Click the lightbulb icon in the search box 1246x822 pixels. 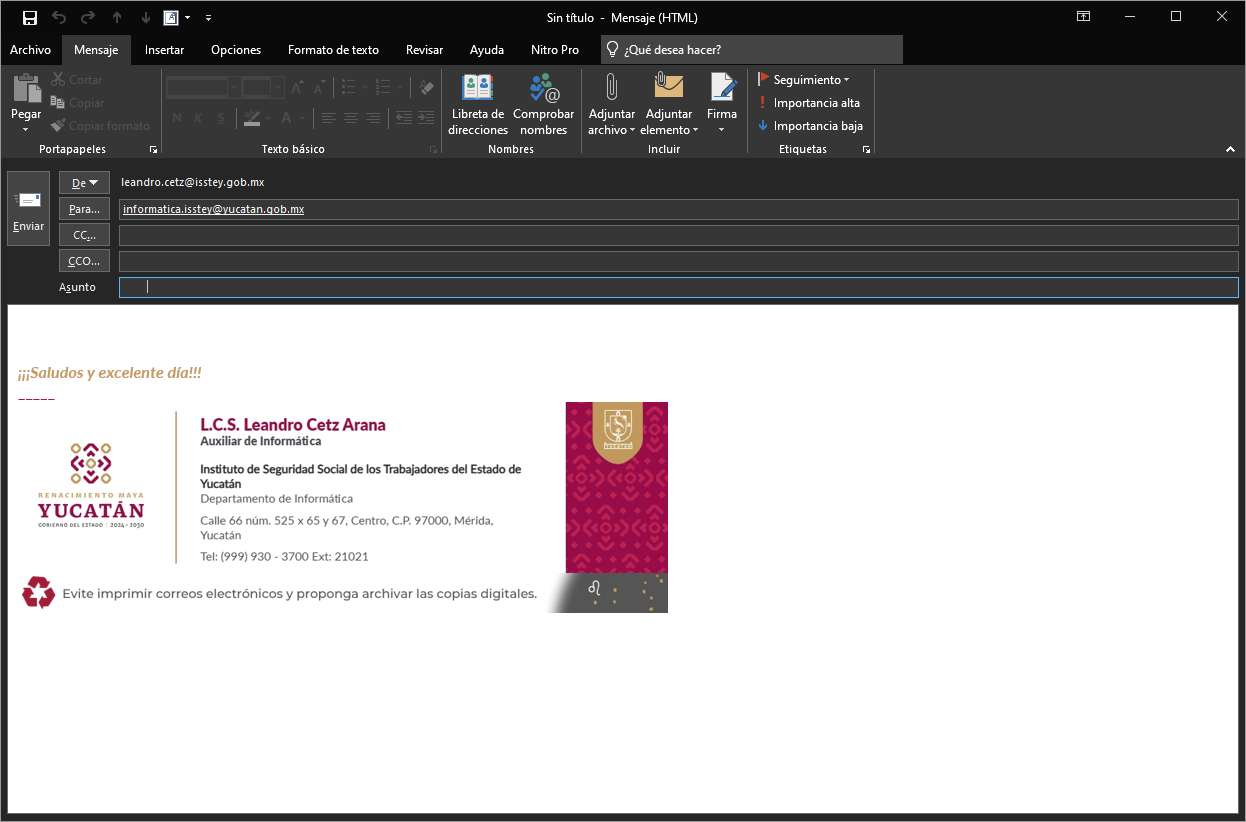coord(612,49)
